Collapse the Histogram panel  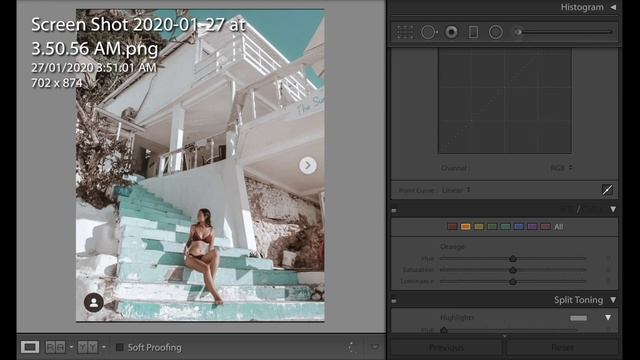(613, 7)
